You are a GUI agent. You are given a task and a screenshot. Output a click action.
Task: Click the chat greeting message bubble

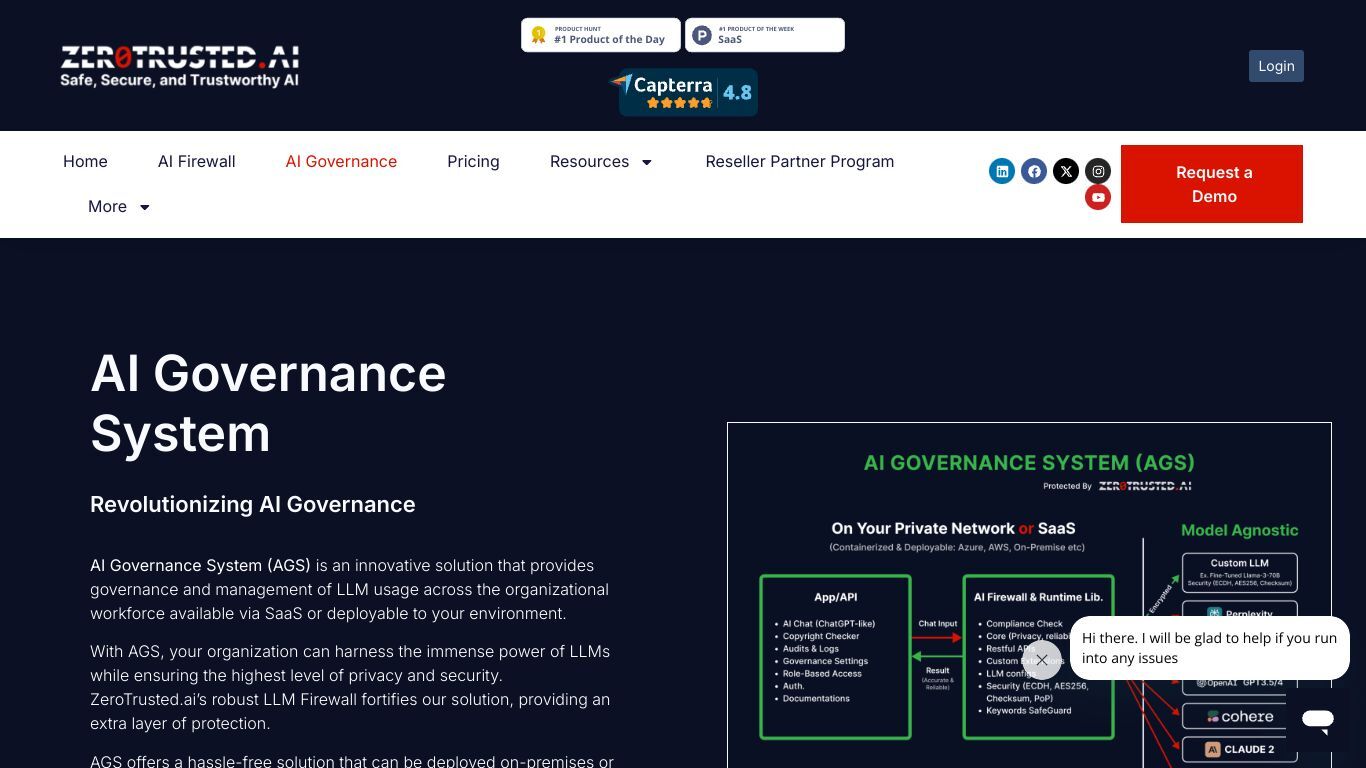(x=1209, y=648)
